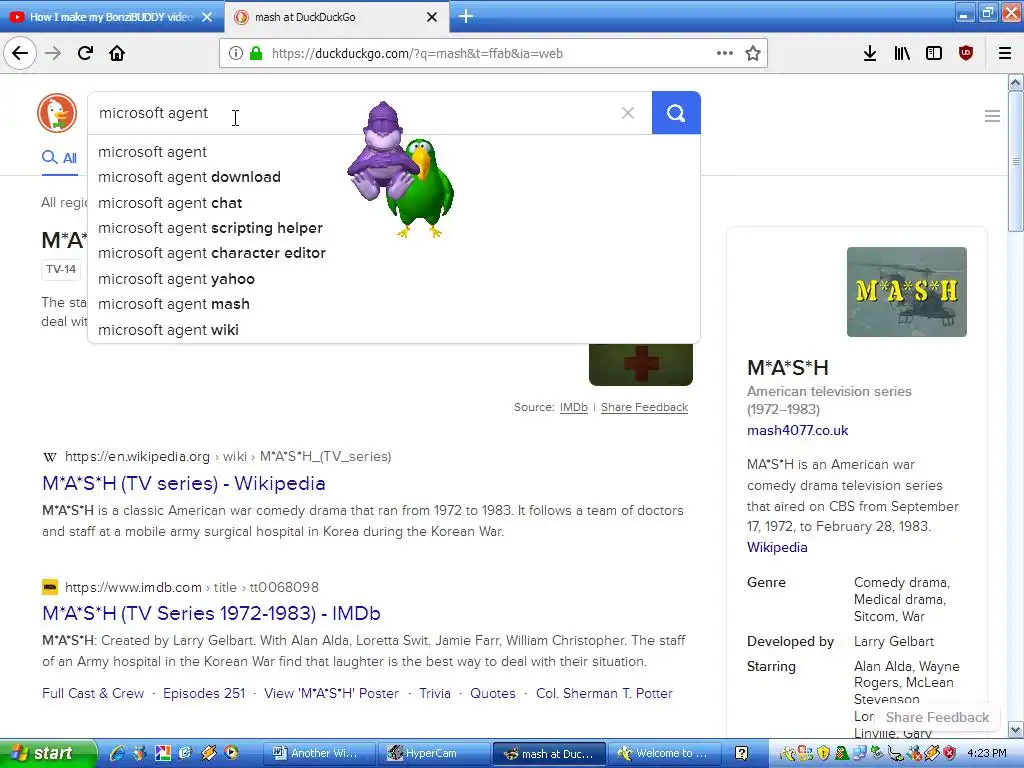
Task: Close the BonziBUDDY YouTube tab
Action: click(207, 17)
